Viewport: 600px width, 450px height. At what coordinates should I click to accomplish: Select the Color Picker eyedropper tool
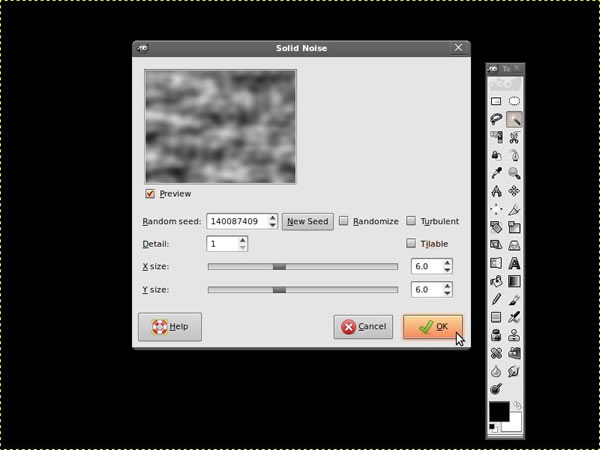pos(496,173)
